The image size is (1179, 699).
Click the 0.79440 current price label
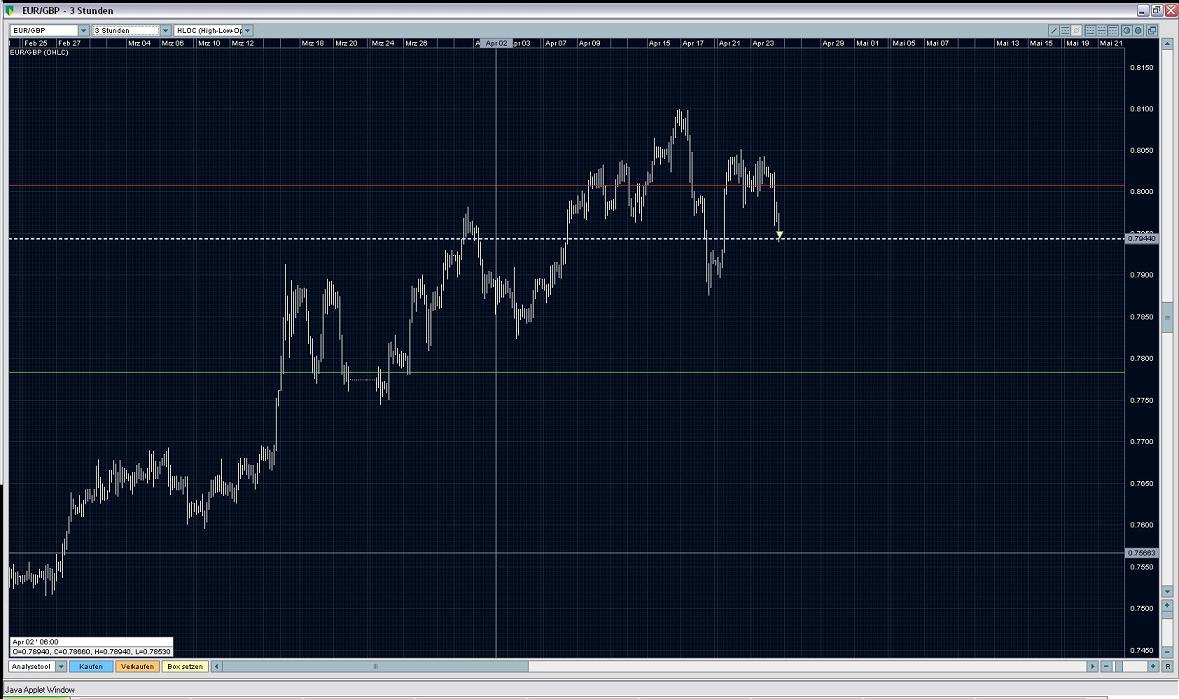(1142, 238)
